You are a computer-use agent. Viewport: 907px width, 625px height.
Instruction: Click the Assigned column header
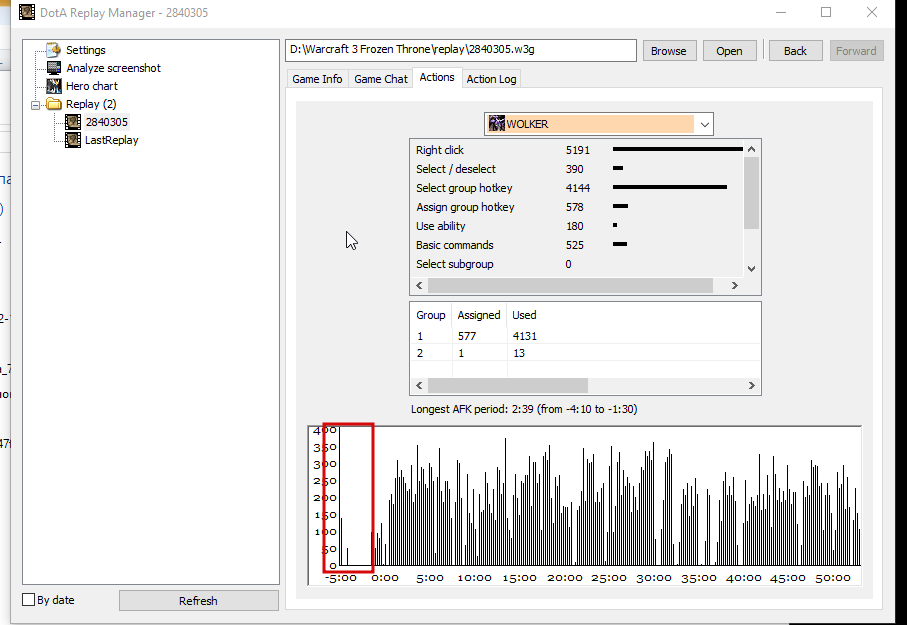(x=479, y=315)
